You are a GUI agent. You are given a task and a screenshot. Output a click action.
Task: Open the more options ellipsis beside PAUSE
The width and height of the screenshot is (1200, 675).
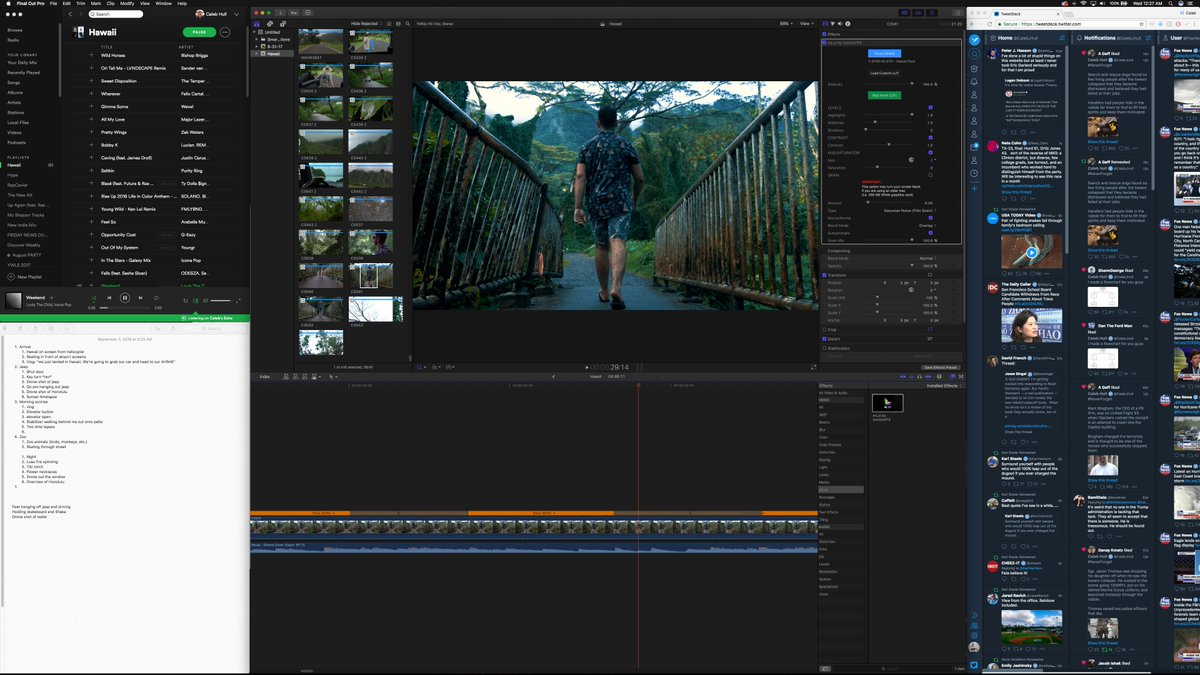pos(225,32)
